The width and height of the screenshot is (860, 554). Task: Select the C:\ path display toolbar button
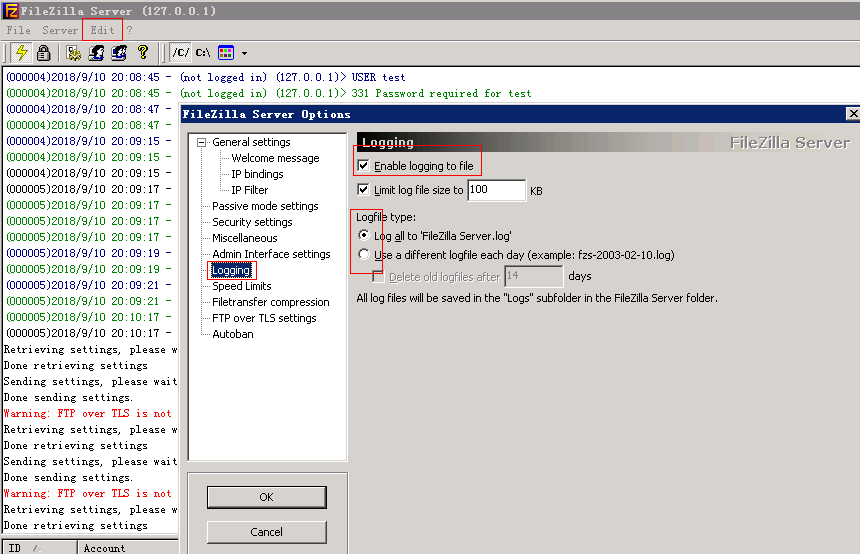[x=203, y=53]
